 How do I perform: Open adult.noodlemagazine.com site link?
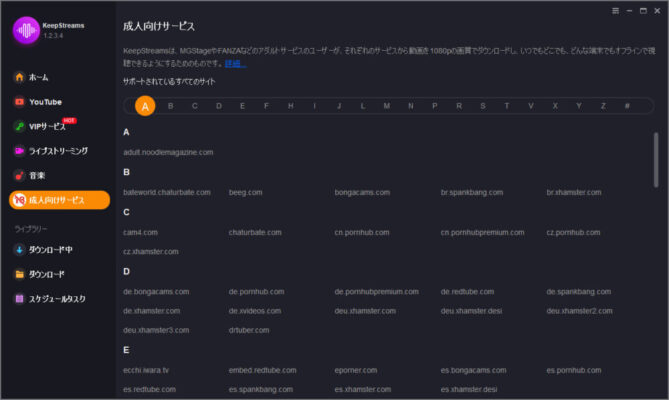[x=168, y=152]
